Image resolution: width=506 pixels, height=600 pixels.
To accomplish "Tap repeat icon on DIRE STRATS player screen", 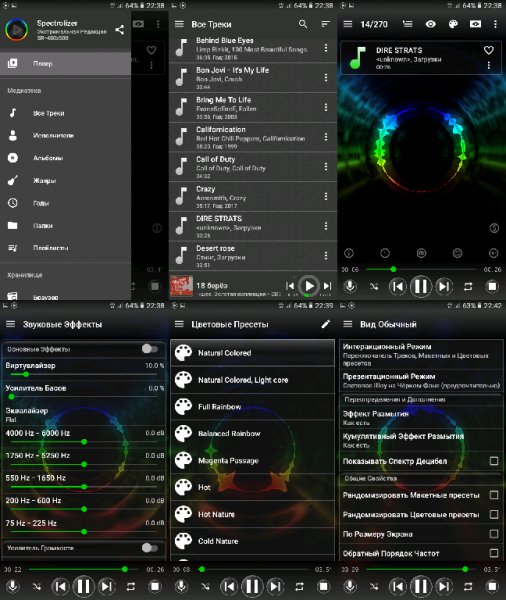I will pyautogui.click(x=468, y=286).
